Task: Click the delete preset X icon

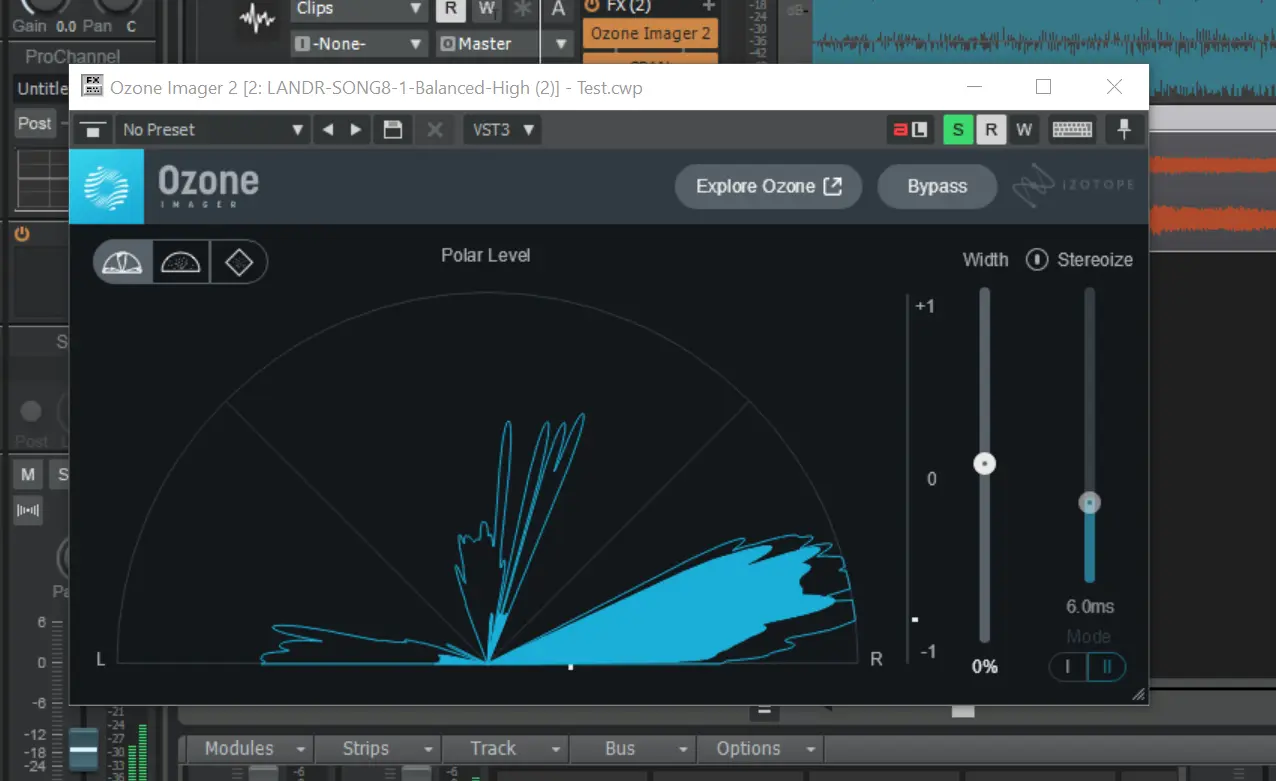Action: pyautogui.click(x=435, y=130)
